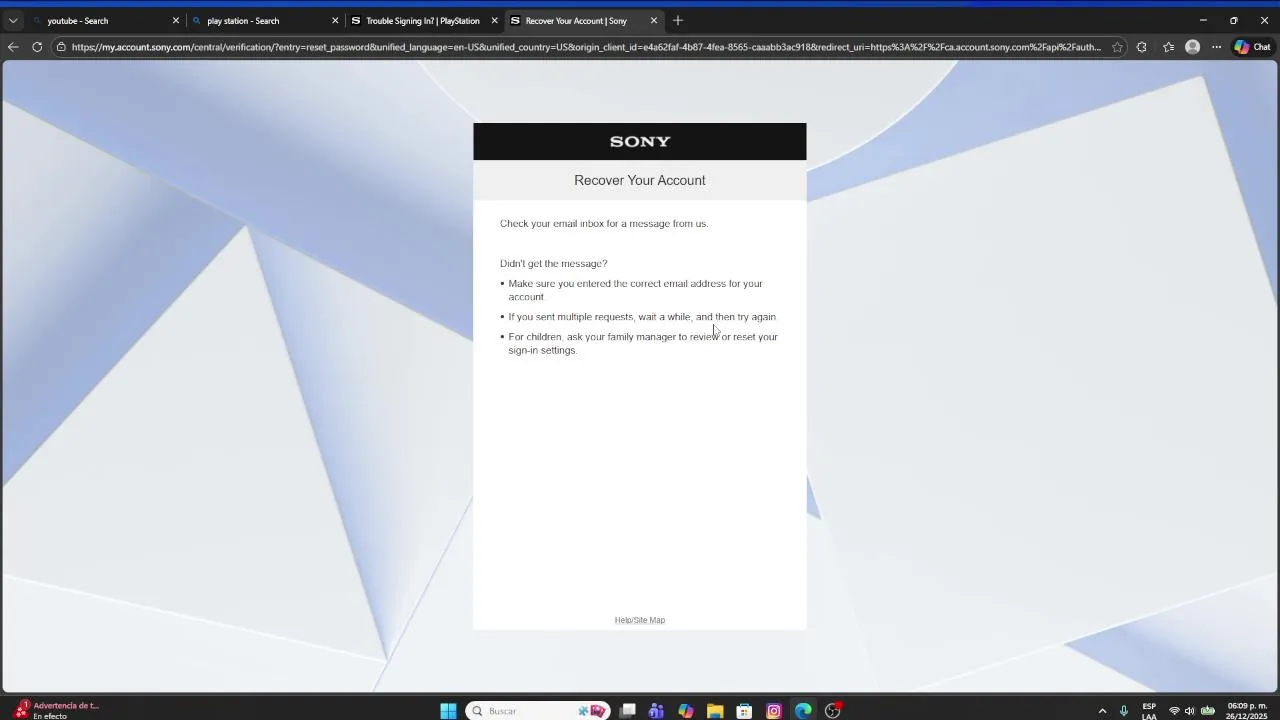The height and width of the screenshot is (720, 1280).
Task: Open Wi-Fi network tray icon
Action: tap(1175, 711)
